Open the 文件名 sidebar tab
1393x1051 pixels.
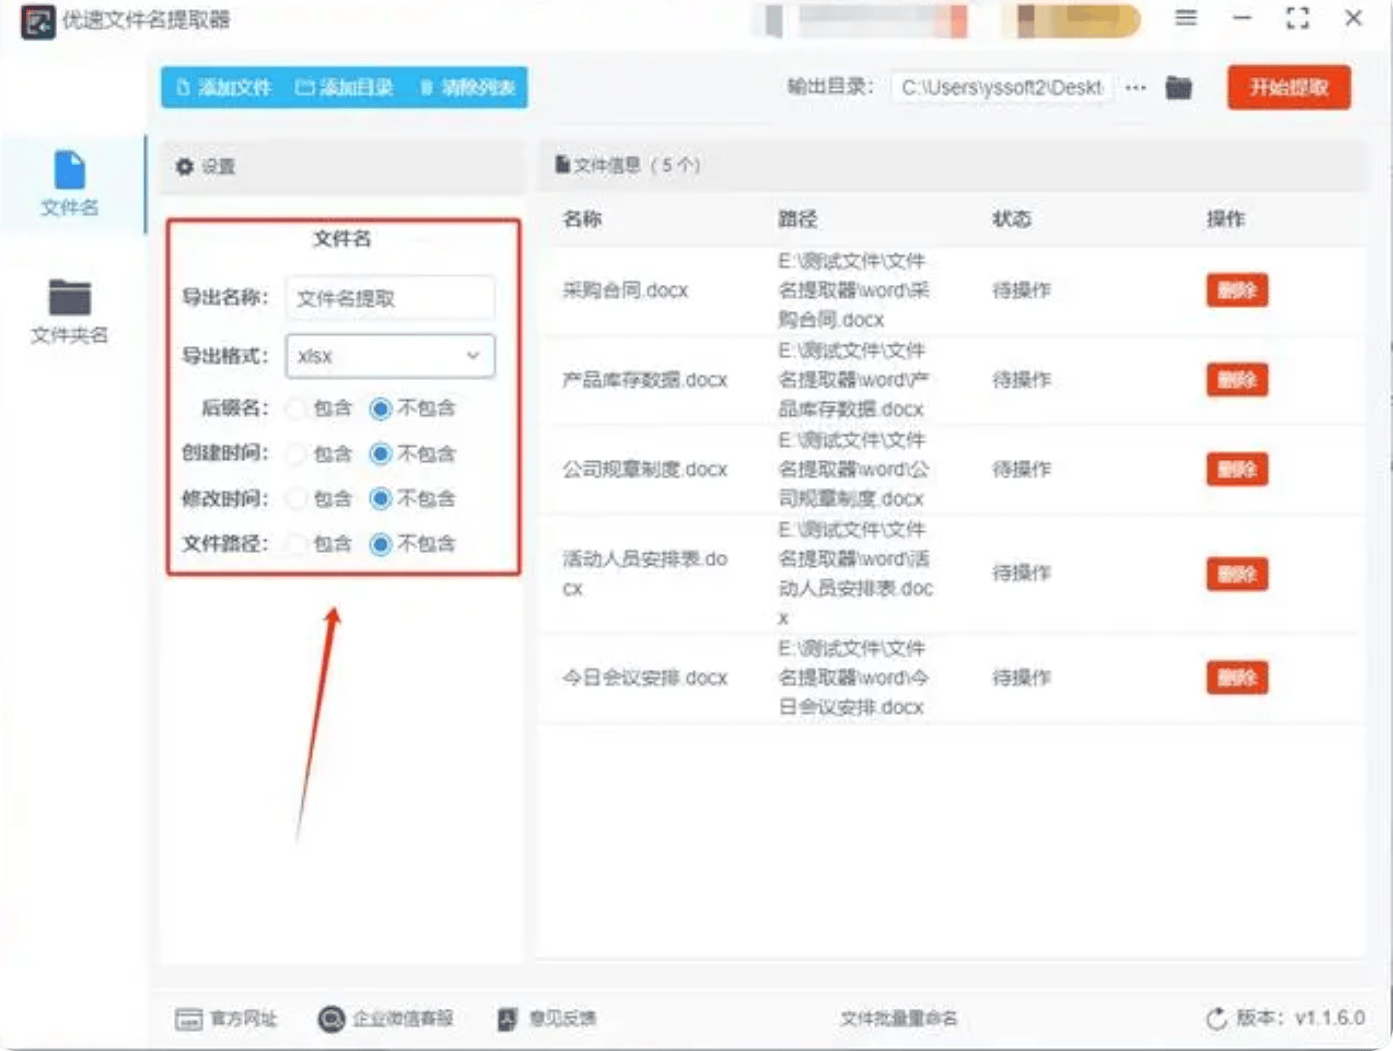point(70,184)
